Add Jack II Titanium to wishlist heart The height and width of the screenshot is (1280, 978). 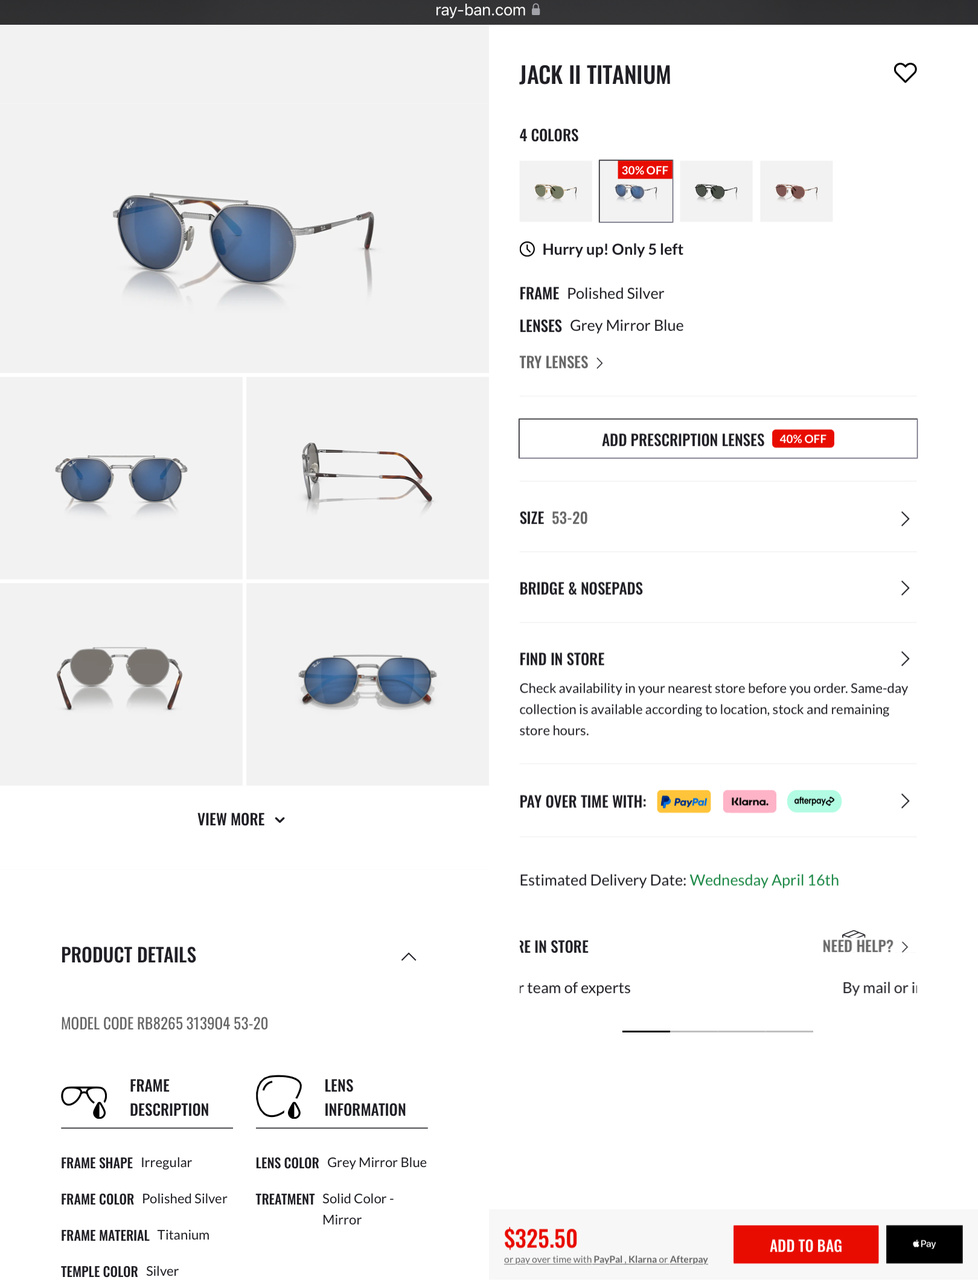[905, 73]
